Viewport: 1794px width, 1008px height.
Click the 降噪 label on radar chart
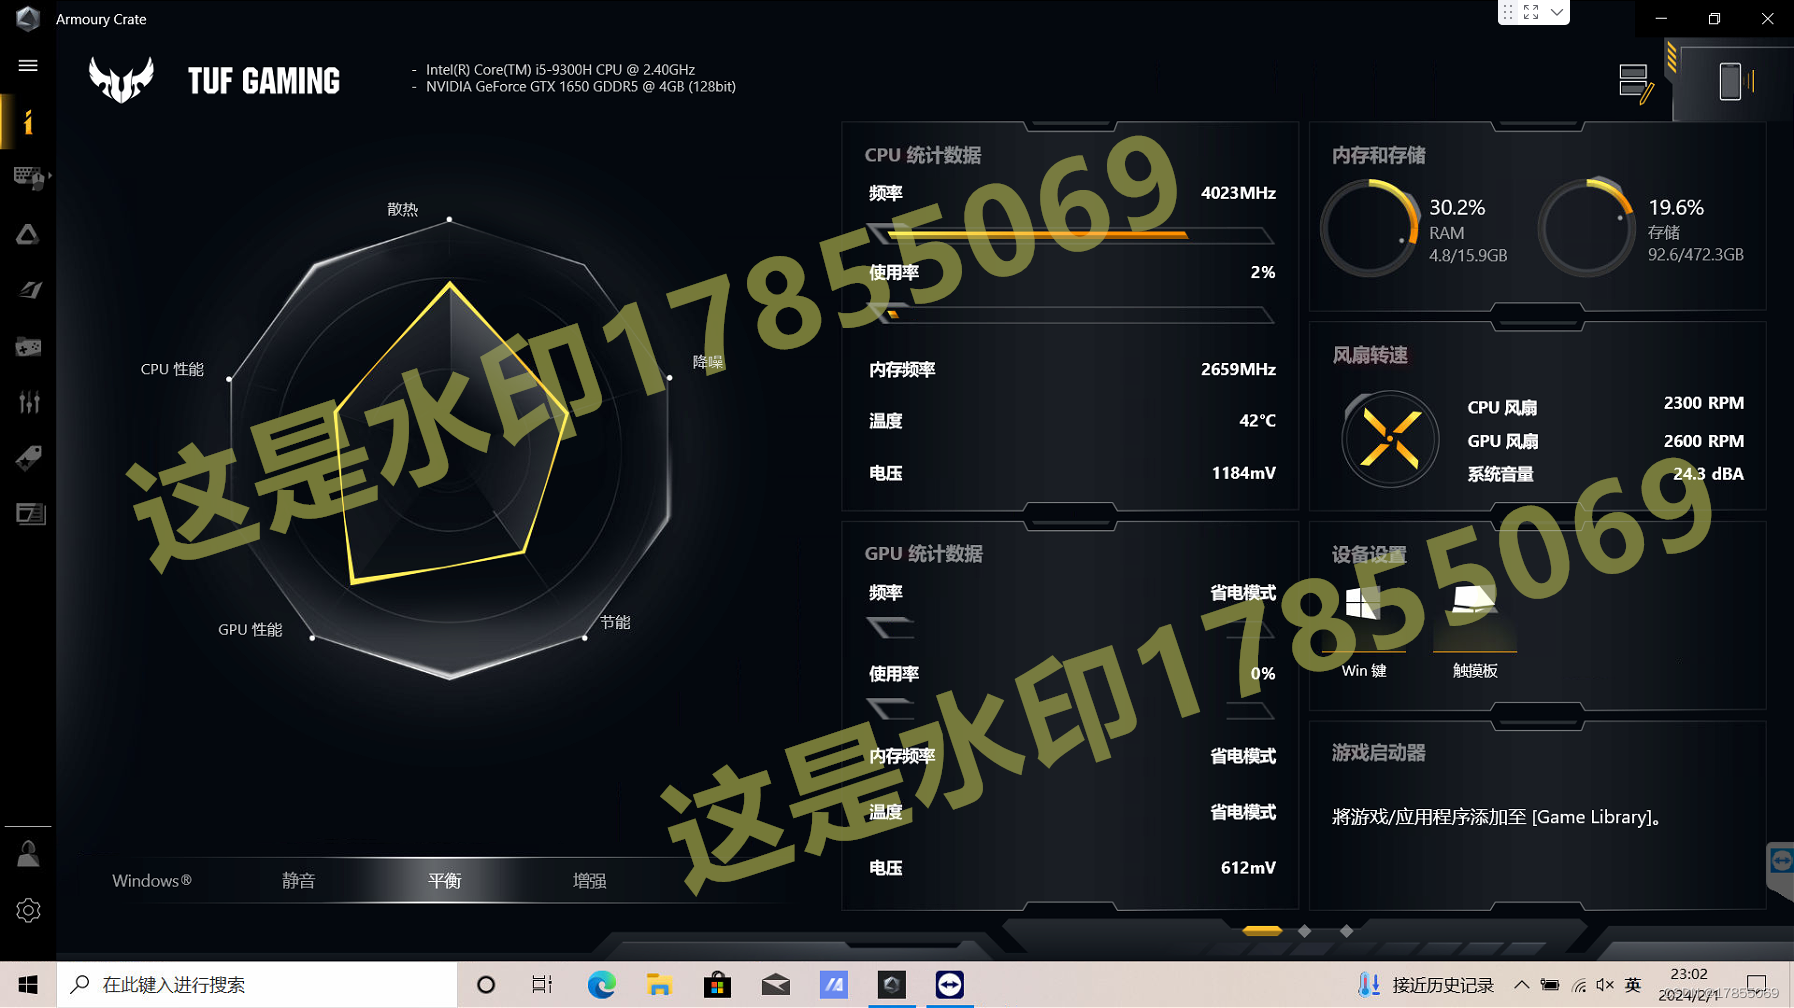708,361
